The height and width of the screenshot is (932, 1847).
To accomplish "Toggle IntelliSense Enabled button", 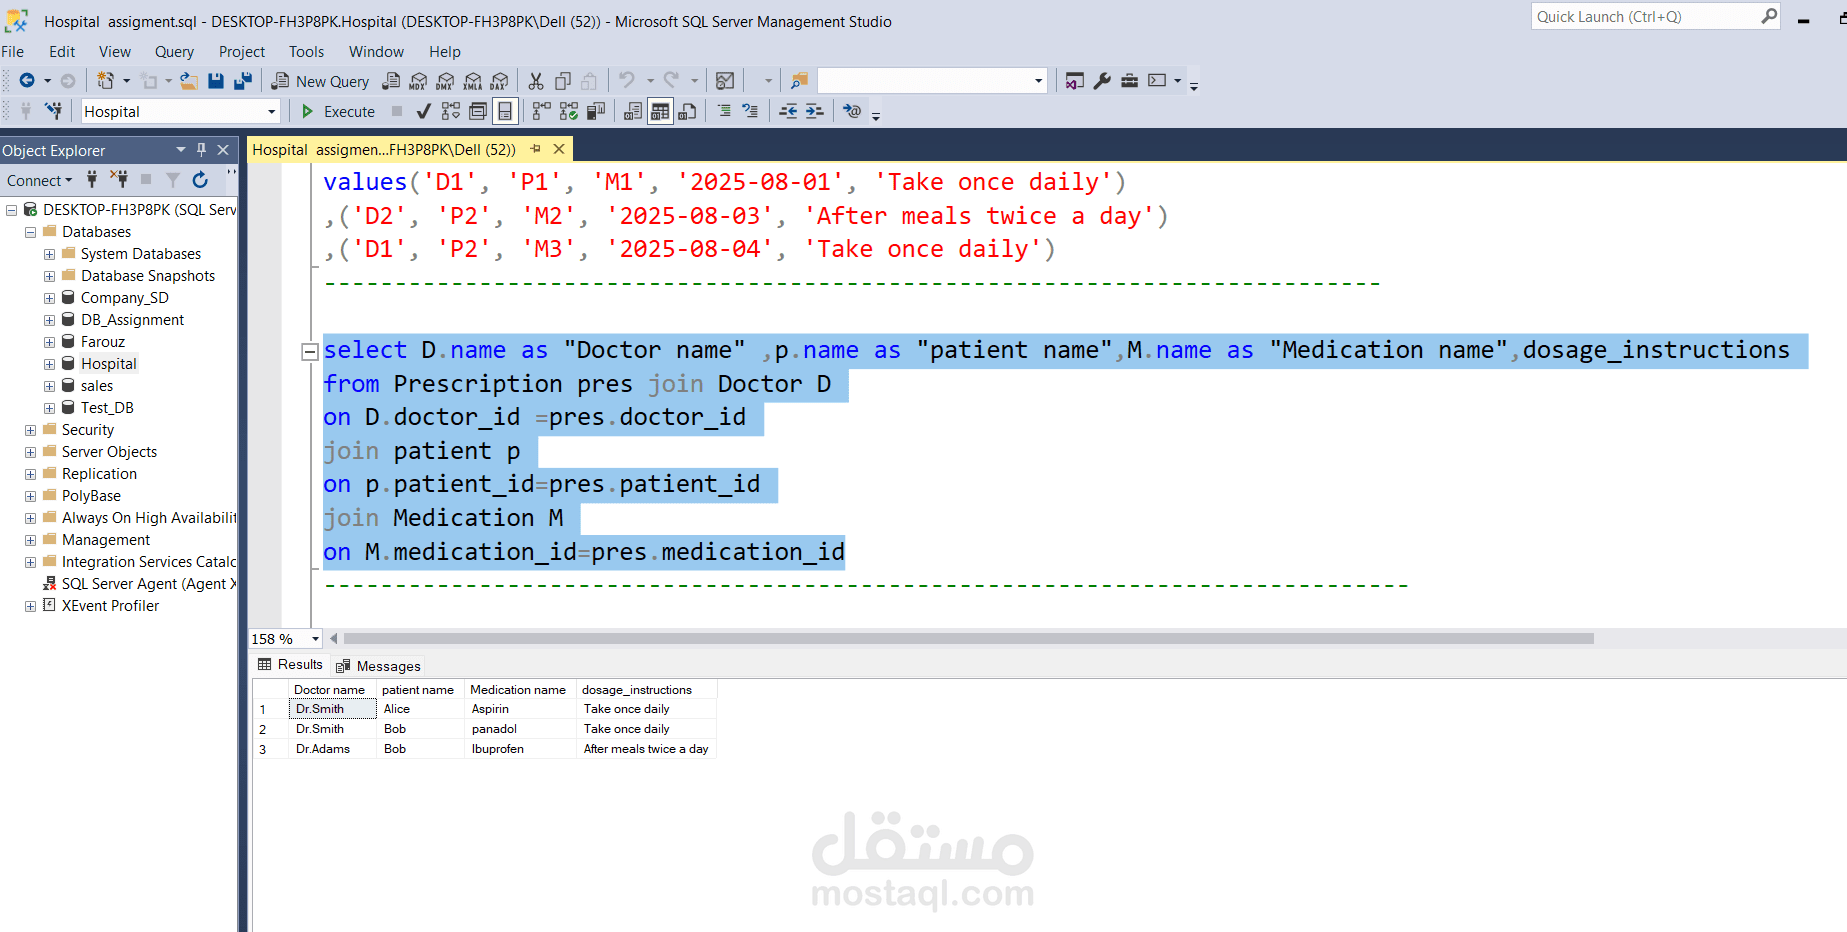I will click(x=505, y=111).
